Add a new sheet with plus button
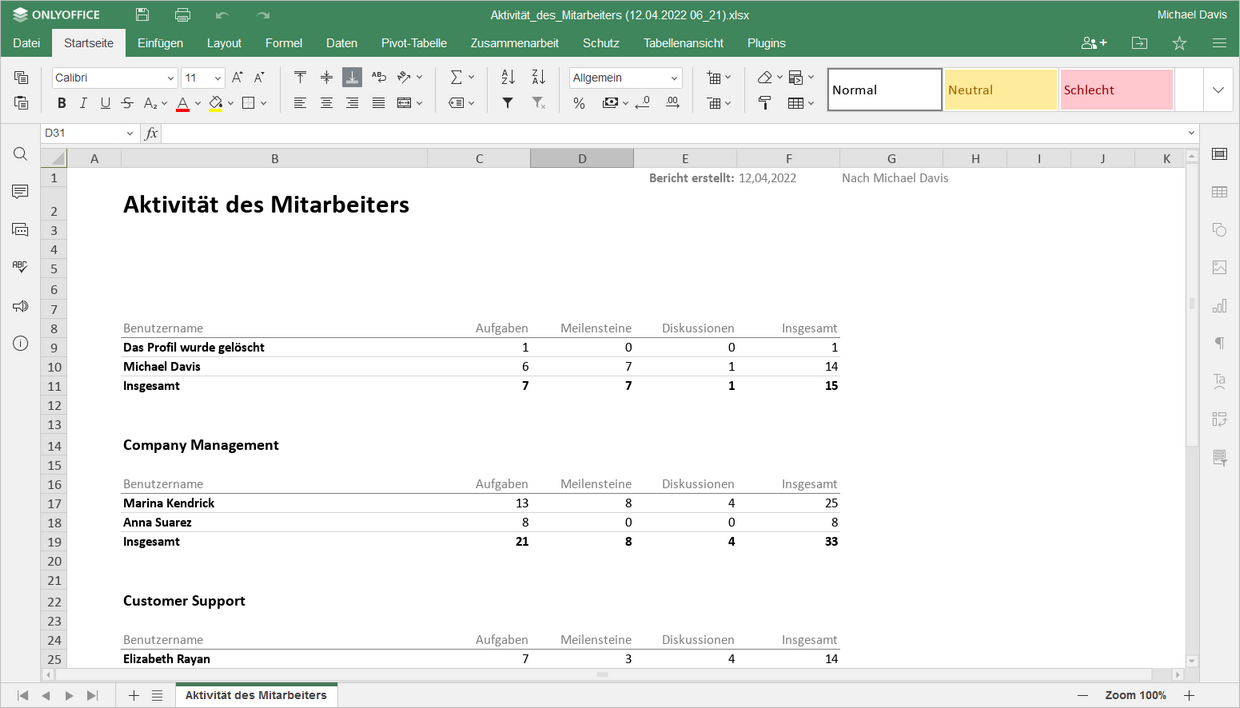The image size is (1240, 708). pyautogui.click(x=134, y=695)
